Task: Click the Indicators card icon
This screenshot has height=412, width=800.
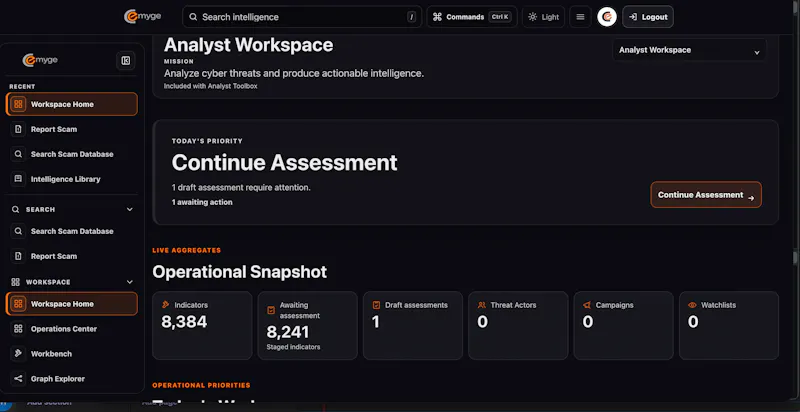Action: (165, 305)
